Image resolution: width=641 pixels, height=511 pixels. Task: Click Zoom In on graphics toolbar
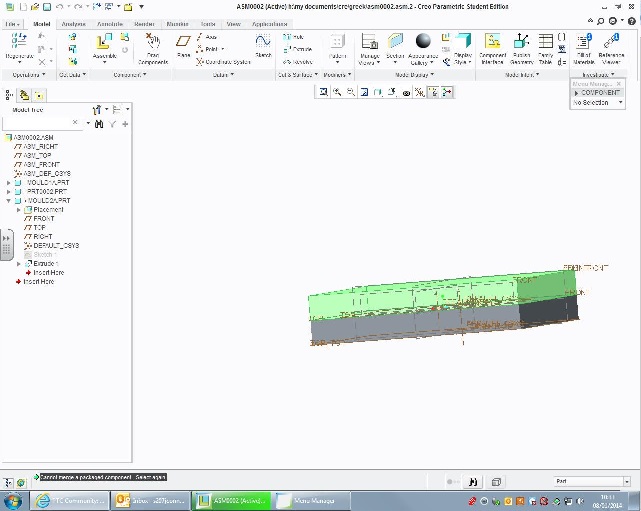pos(337,92)
